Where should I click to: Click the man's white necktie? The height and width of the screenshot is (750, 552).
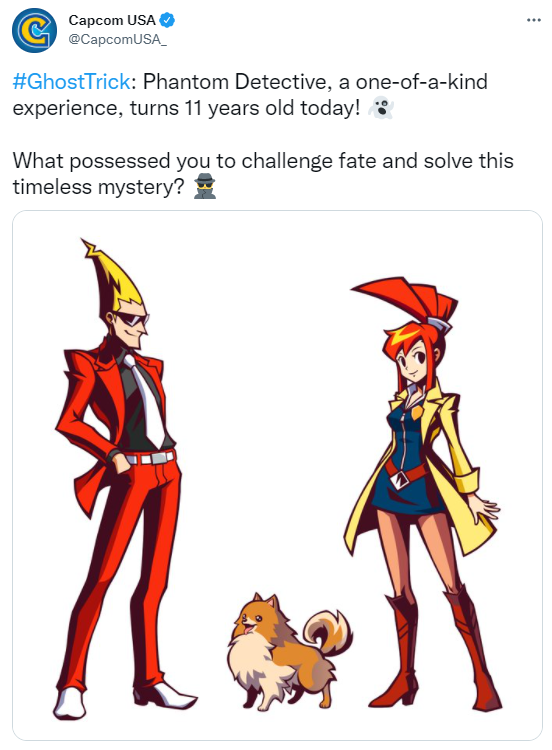[x=146, y=400]
